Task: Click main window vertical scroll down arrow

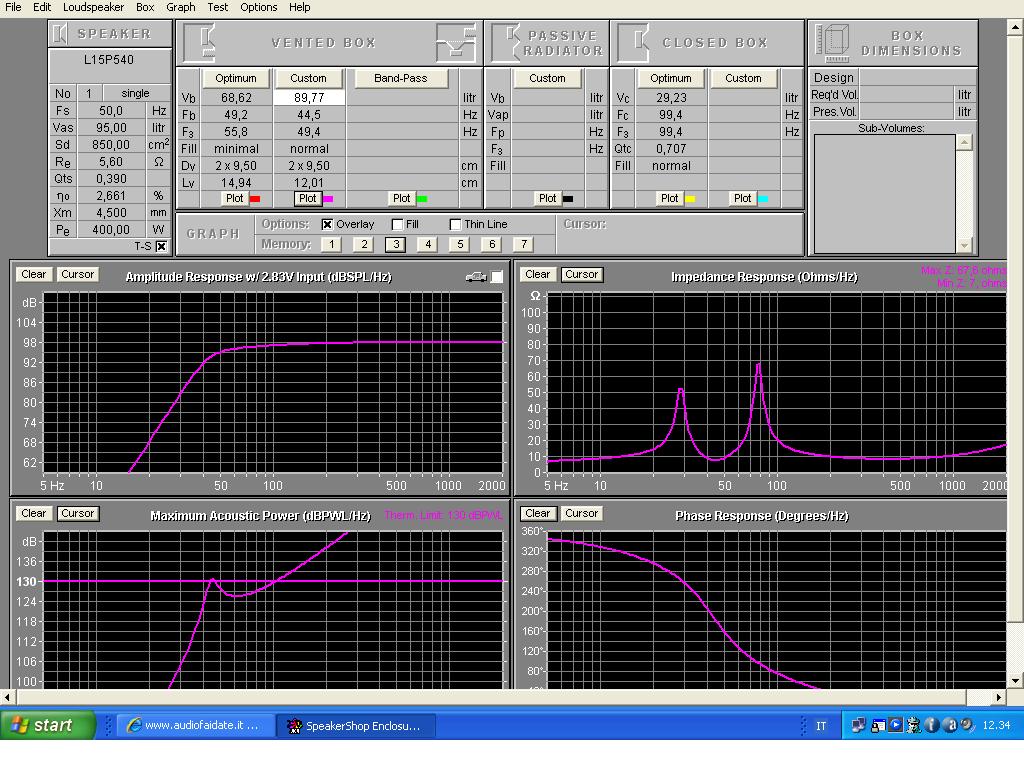Action: 1016,681
